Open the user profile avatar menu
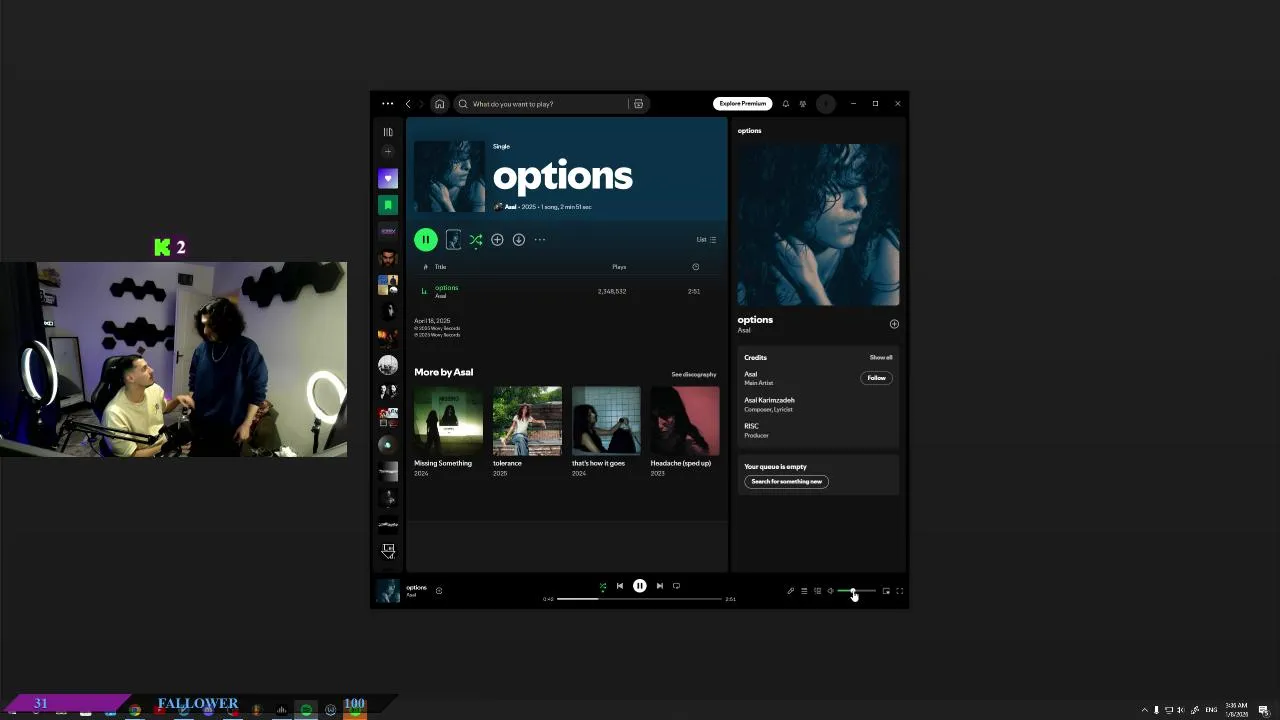The image size is (1280, 720). (826, 104)
